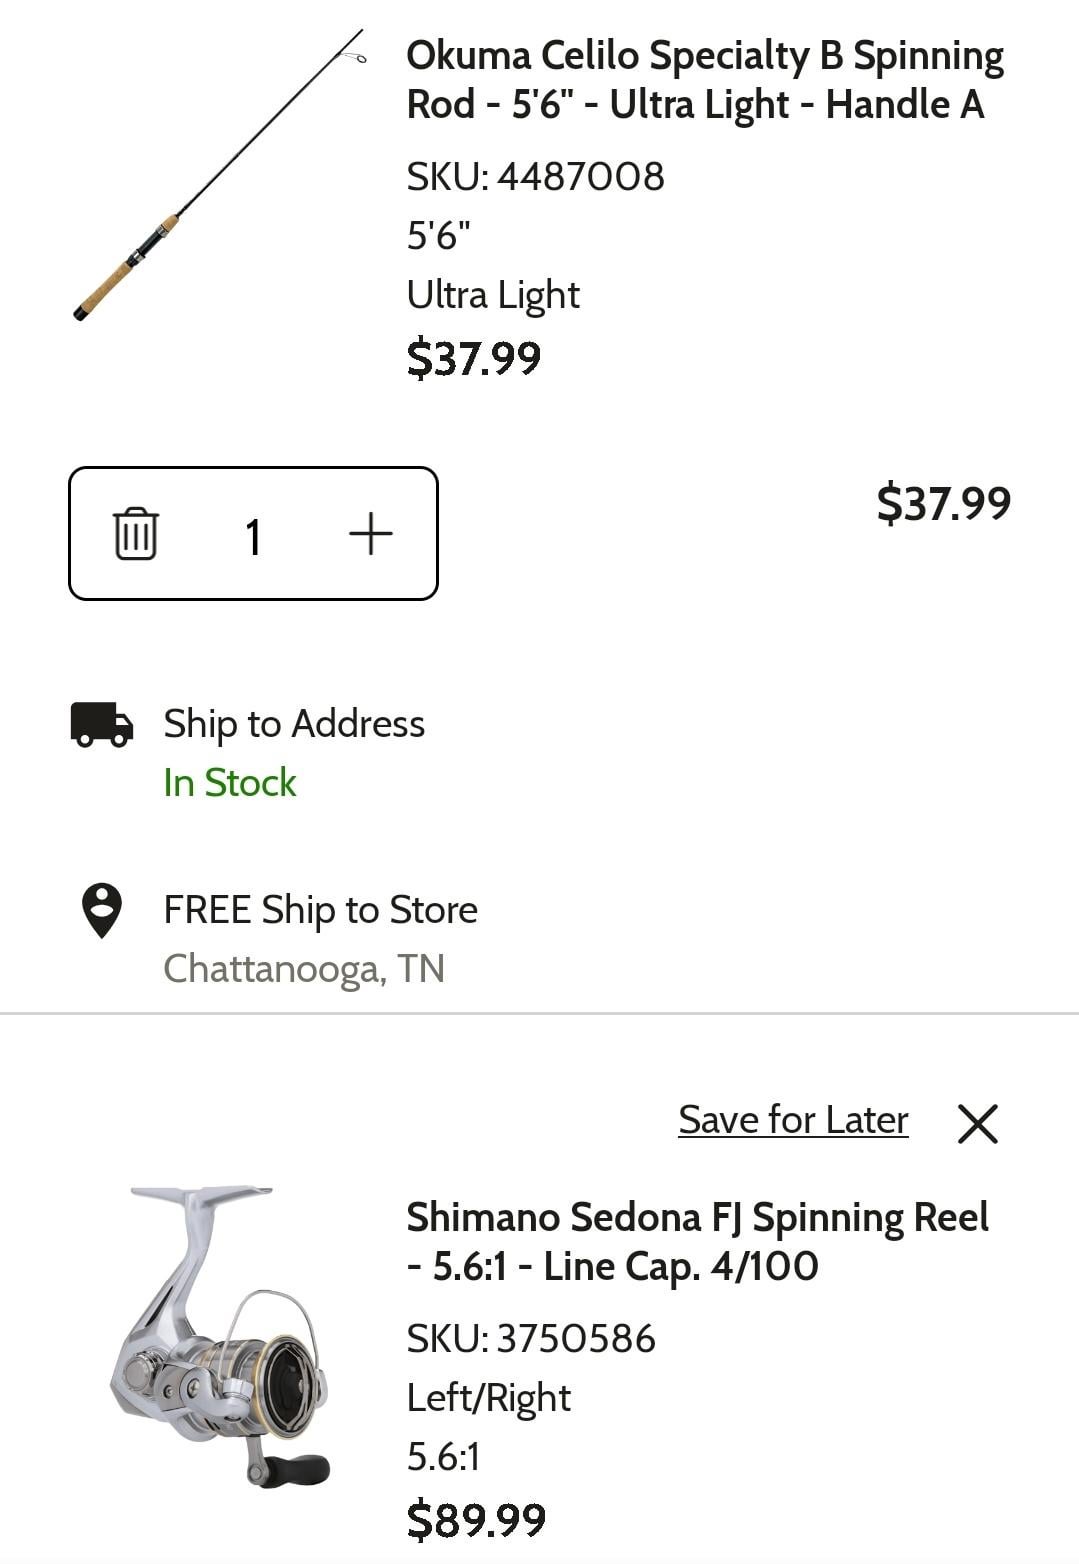Click the reel SKU 3750586 text
Screen dimensions: 1079x1564
tap(531, 1338)
